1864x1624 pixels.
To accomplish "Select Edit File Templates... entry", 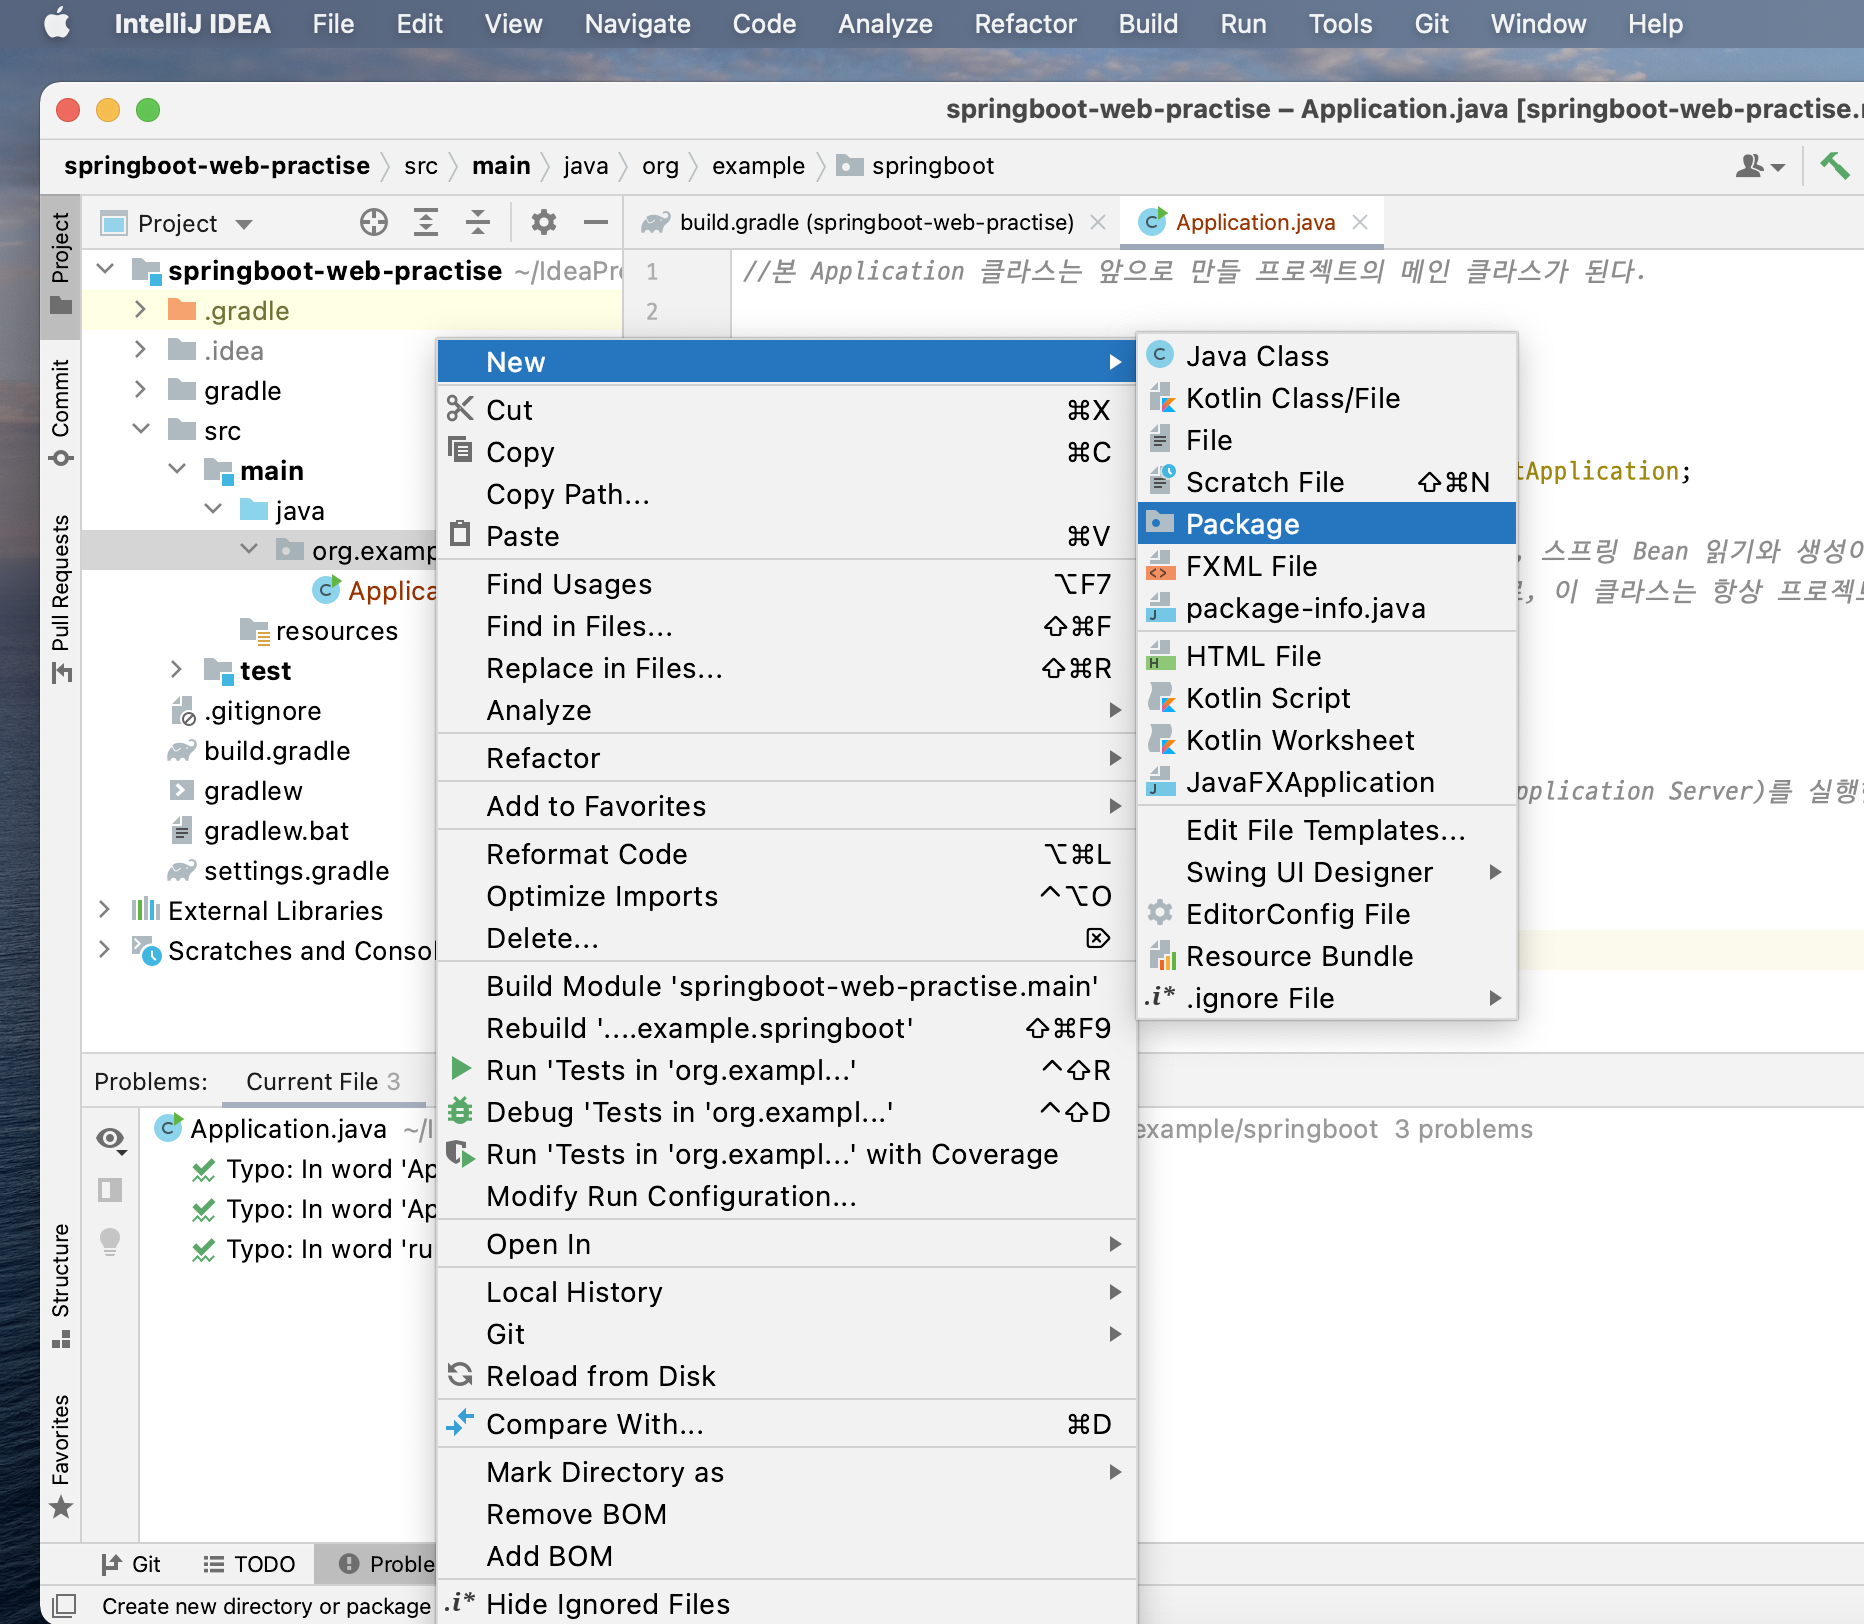I will [1327, 830].
